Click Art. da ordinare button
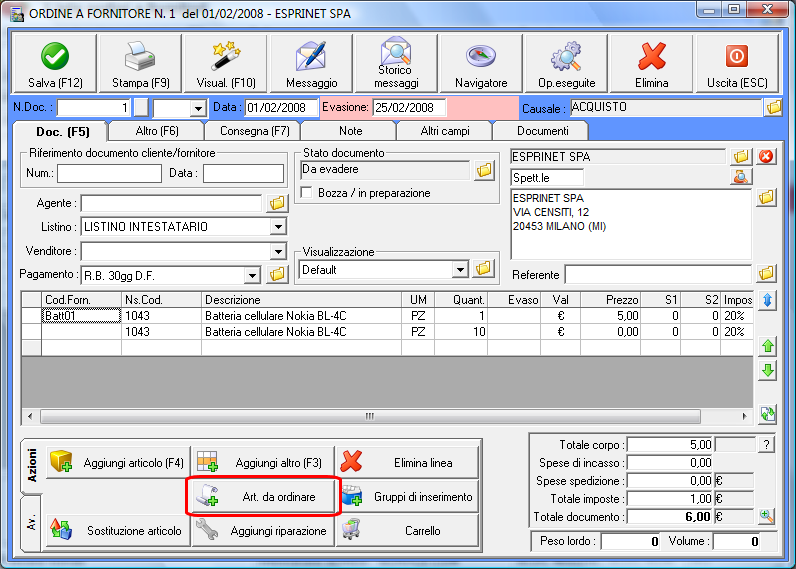Image resolution: width=796 pixels, height=569 pixels. click(x=263, y=496)
